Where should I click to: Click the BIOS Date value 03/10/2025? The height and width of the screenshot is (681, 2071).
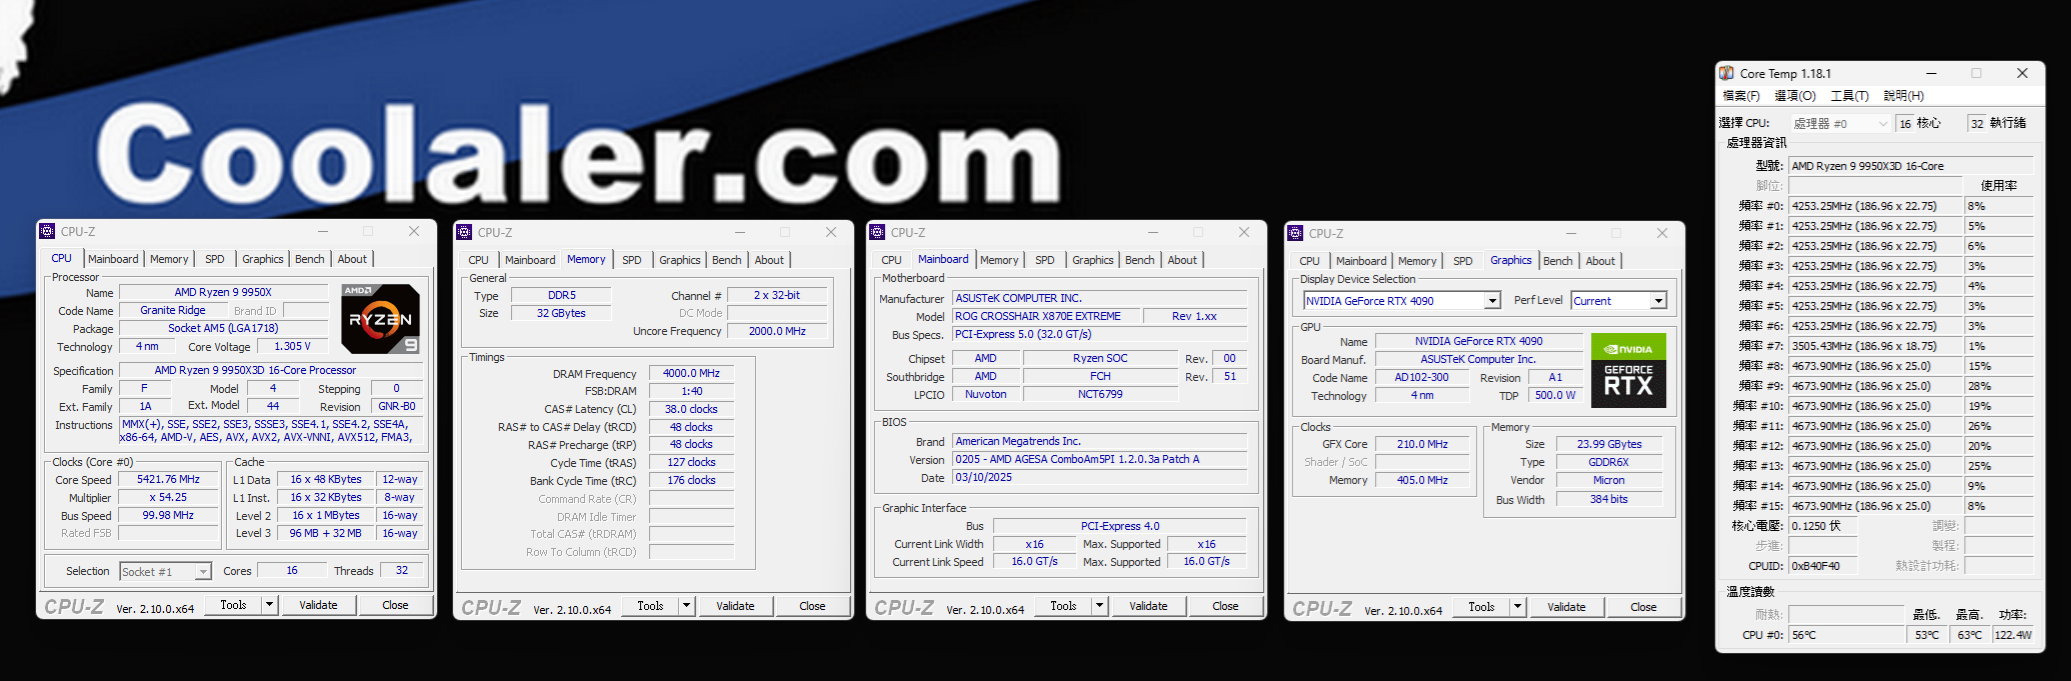point(1100,478)
